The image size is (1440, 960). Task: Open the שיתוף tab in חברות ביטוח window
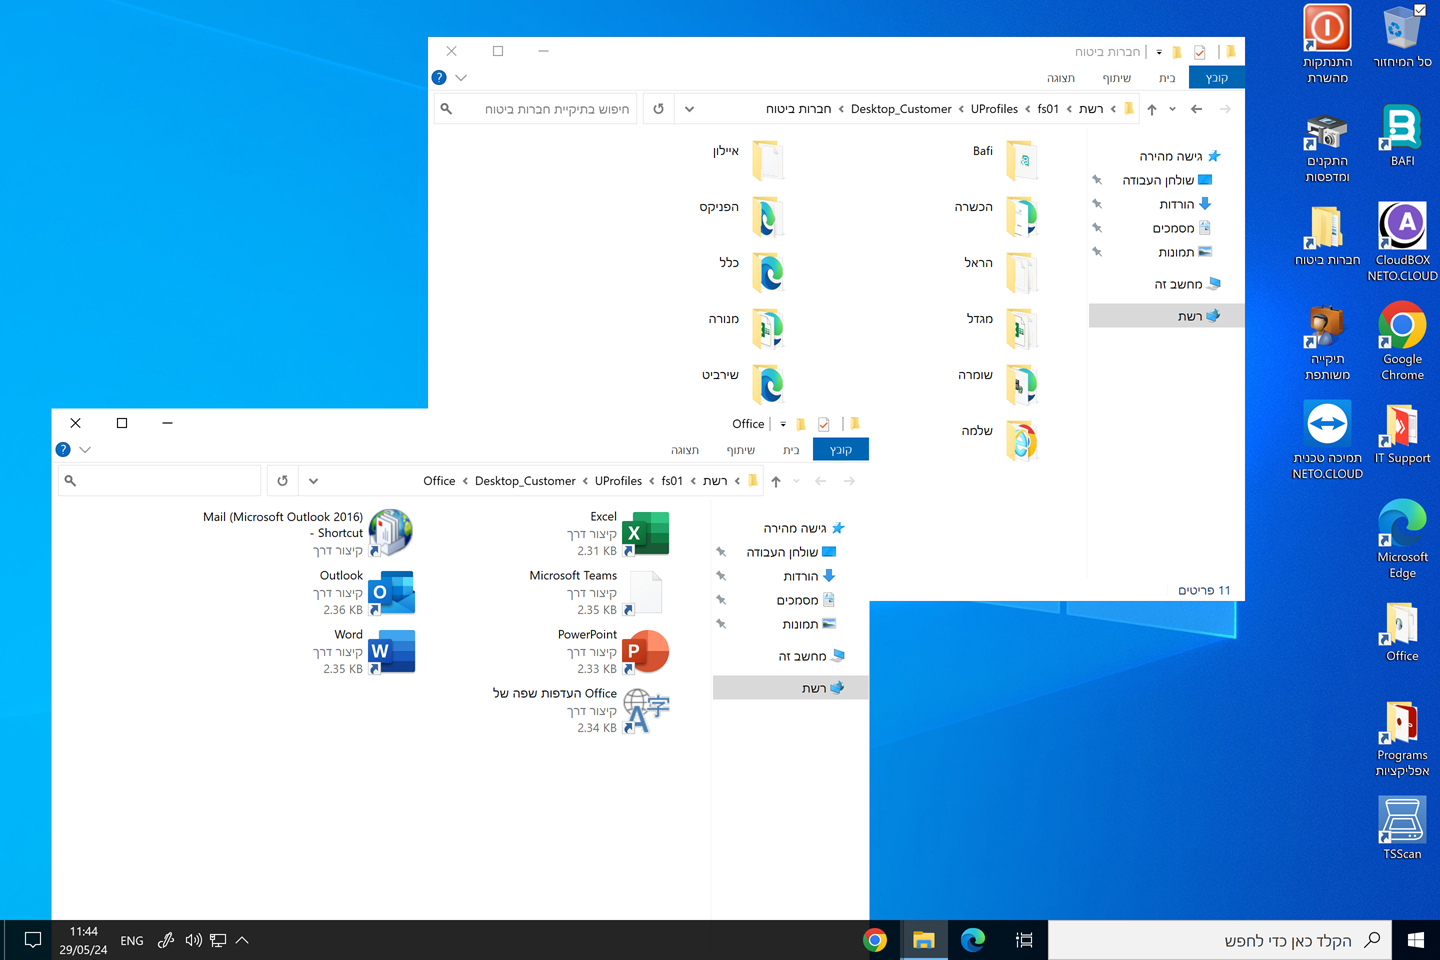click(x=1116, y=78)
